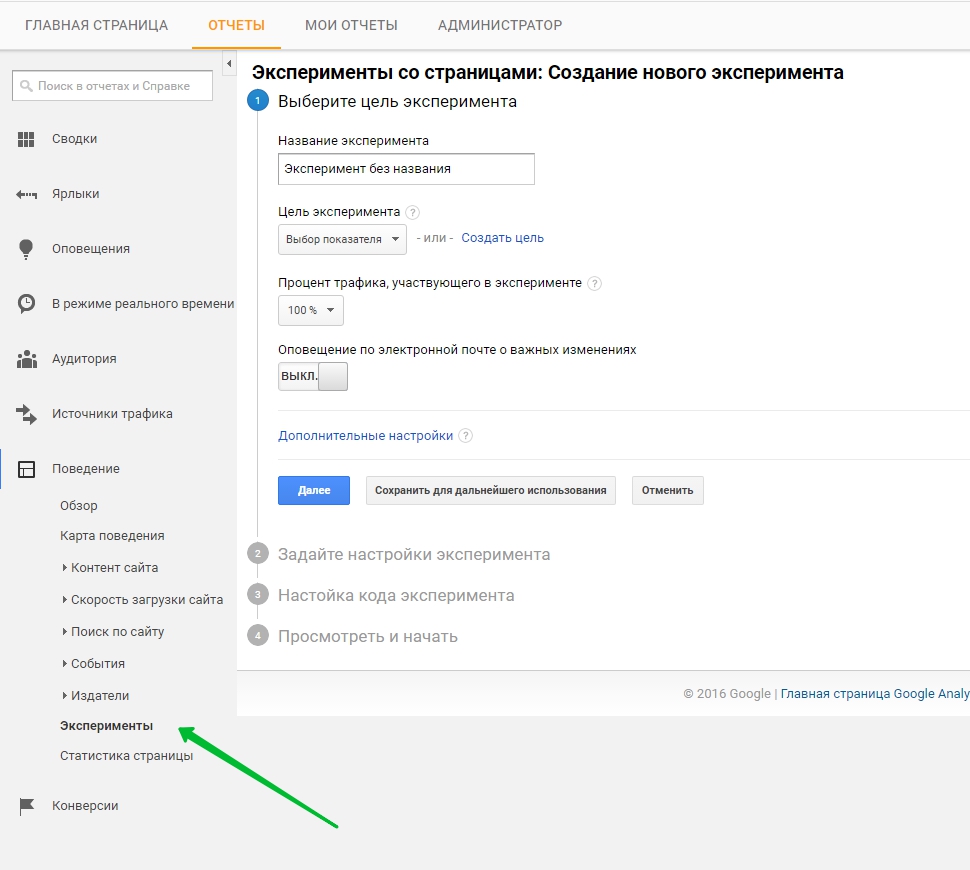Click the Конверсии flag icon
The height and width of the screenshot is (870, 970).
[27, 806]
